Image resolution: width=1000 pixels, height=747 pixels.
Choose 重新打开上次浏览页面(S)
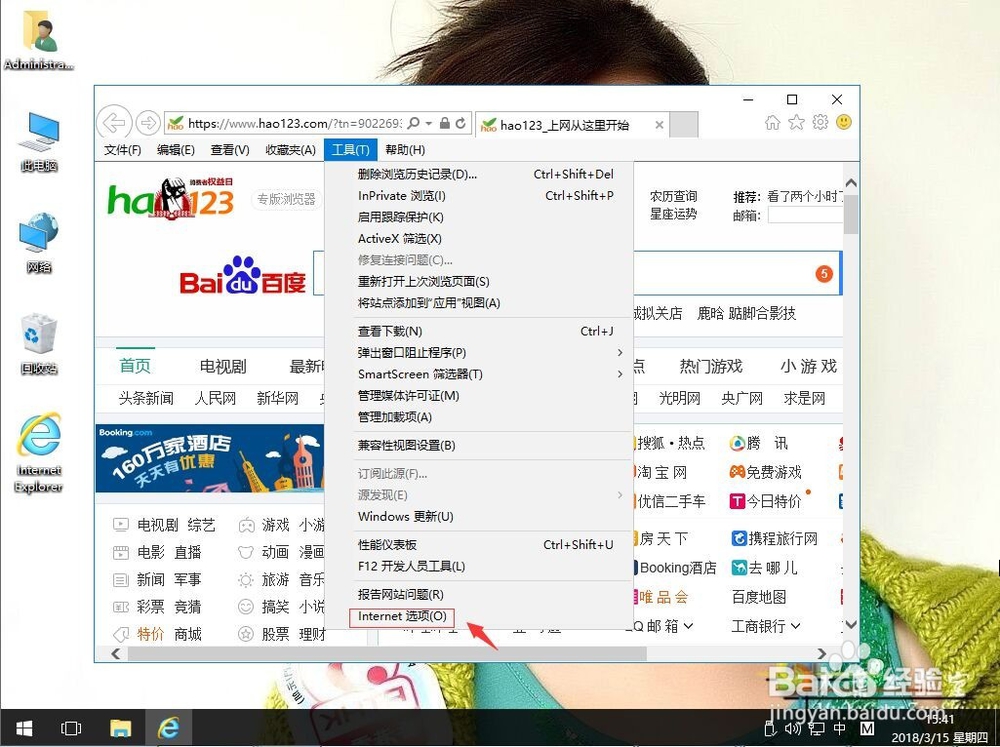tap(480, 281)
